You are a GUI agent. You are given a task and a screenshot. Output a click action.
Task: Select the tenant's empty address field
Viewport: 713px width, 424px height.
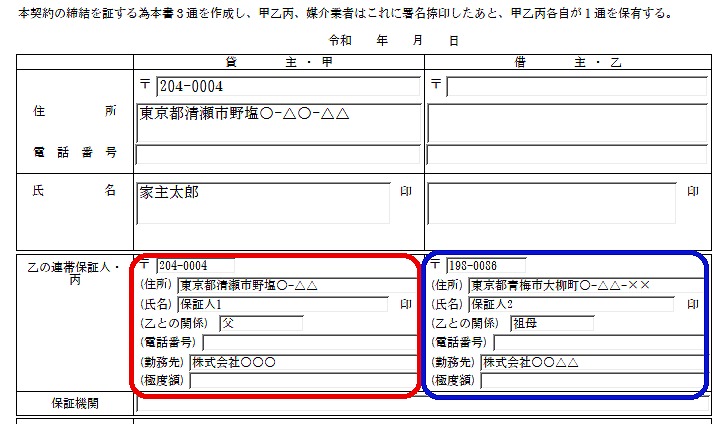tap(567, 123)
